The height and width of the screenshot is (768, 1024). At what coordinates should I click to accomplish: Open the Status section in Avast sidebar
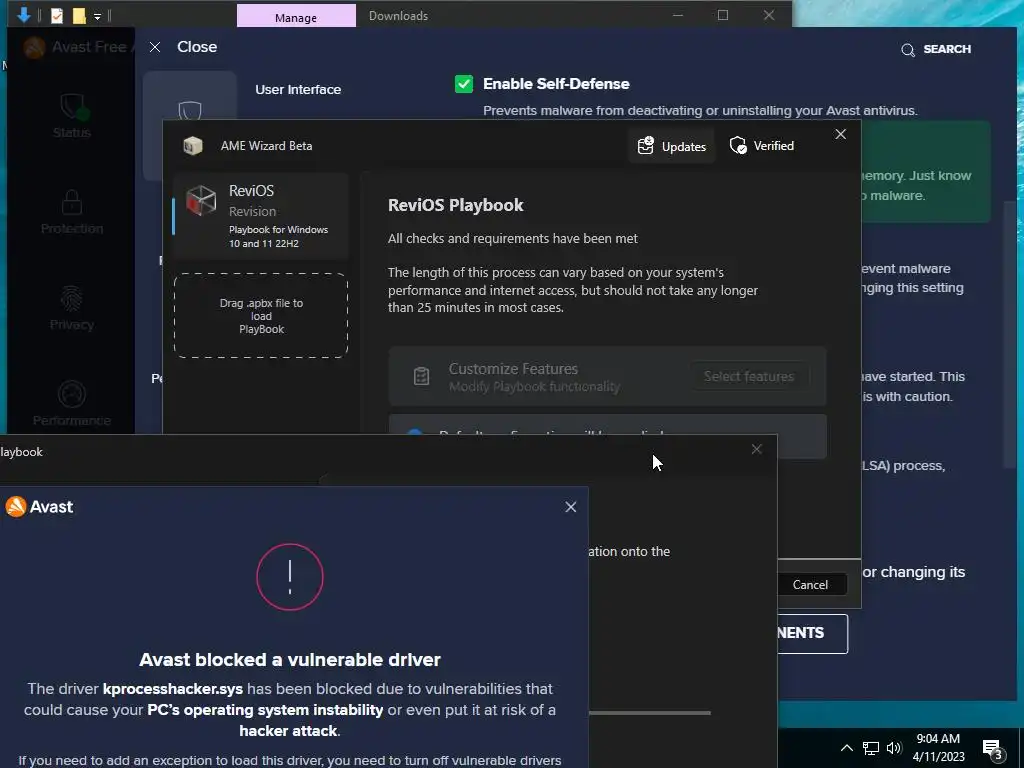72,116
